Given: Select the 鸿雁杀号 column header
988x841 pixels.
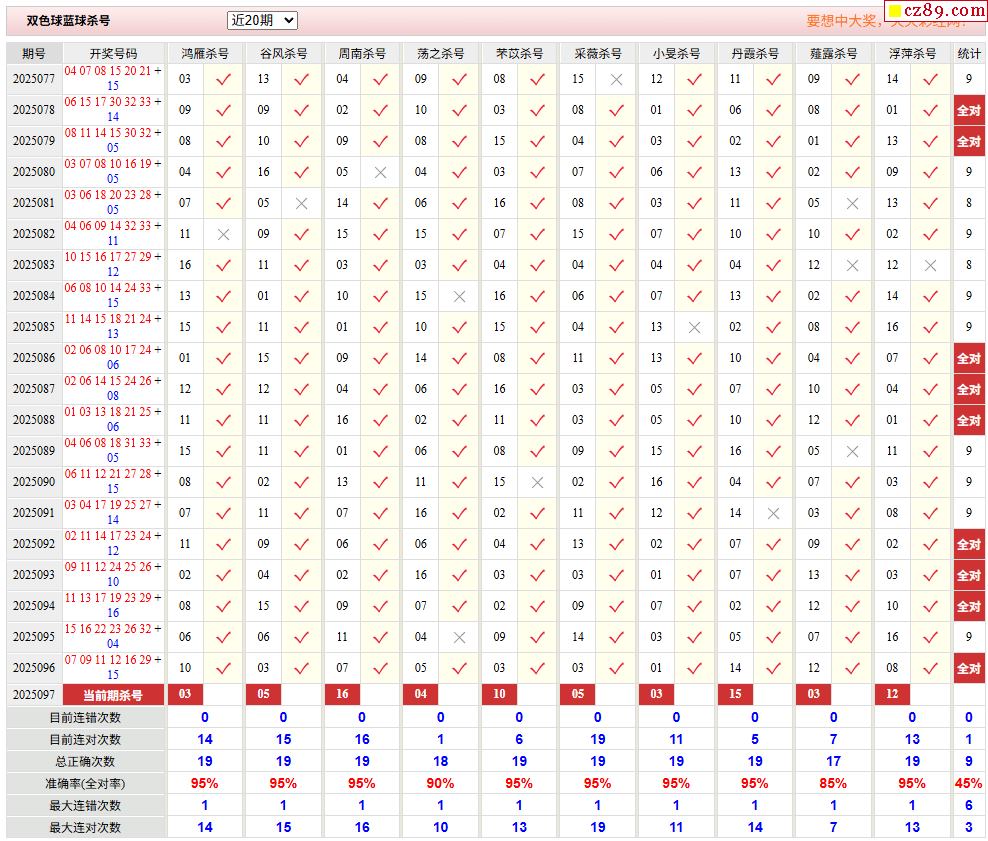Looking at the screenshot, I should [x=205, y=54].
